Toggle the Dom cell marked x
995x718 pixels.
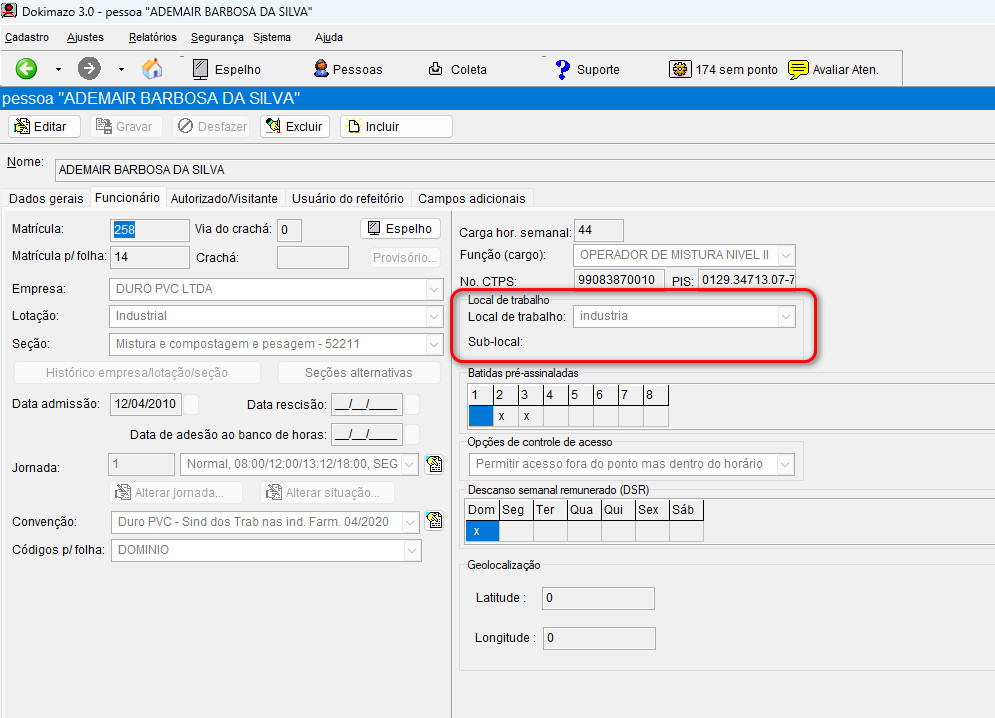[x=481, y=531]
